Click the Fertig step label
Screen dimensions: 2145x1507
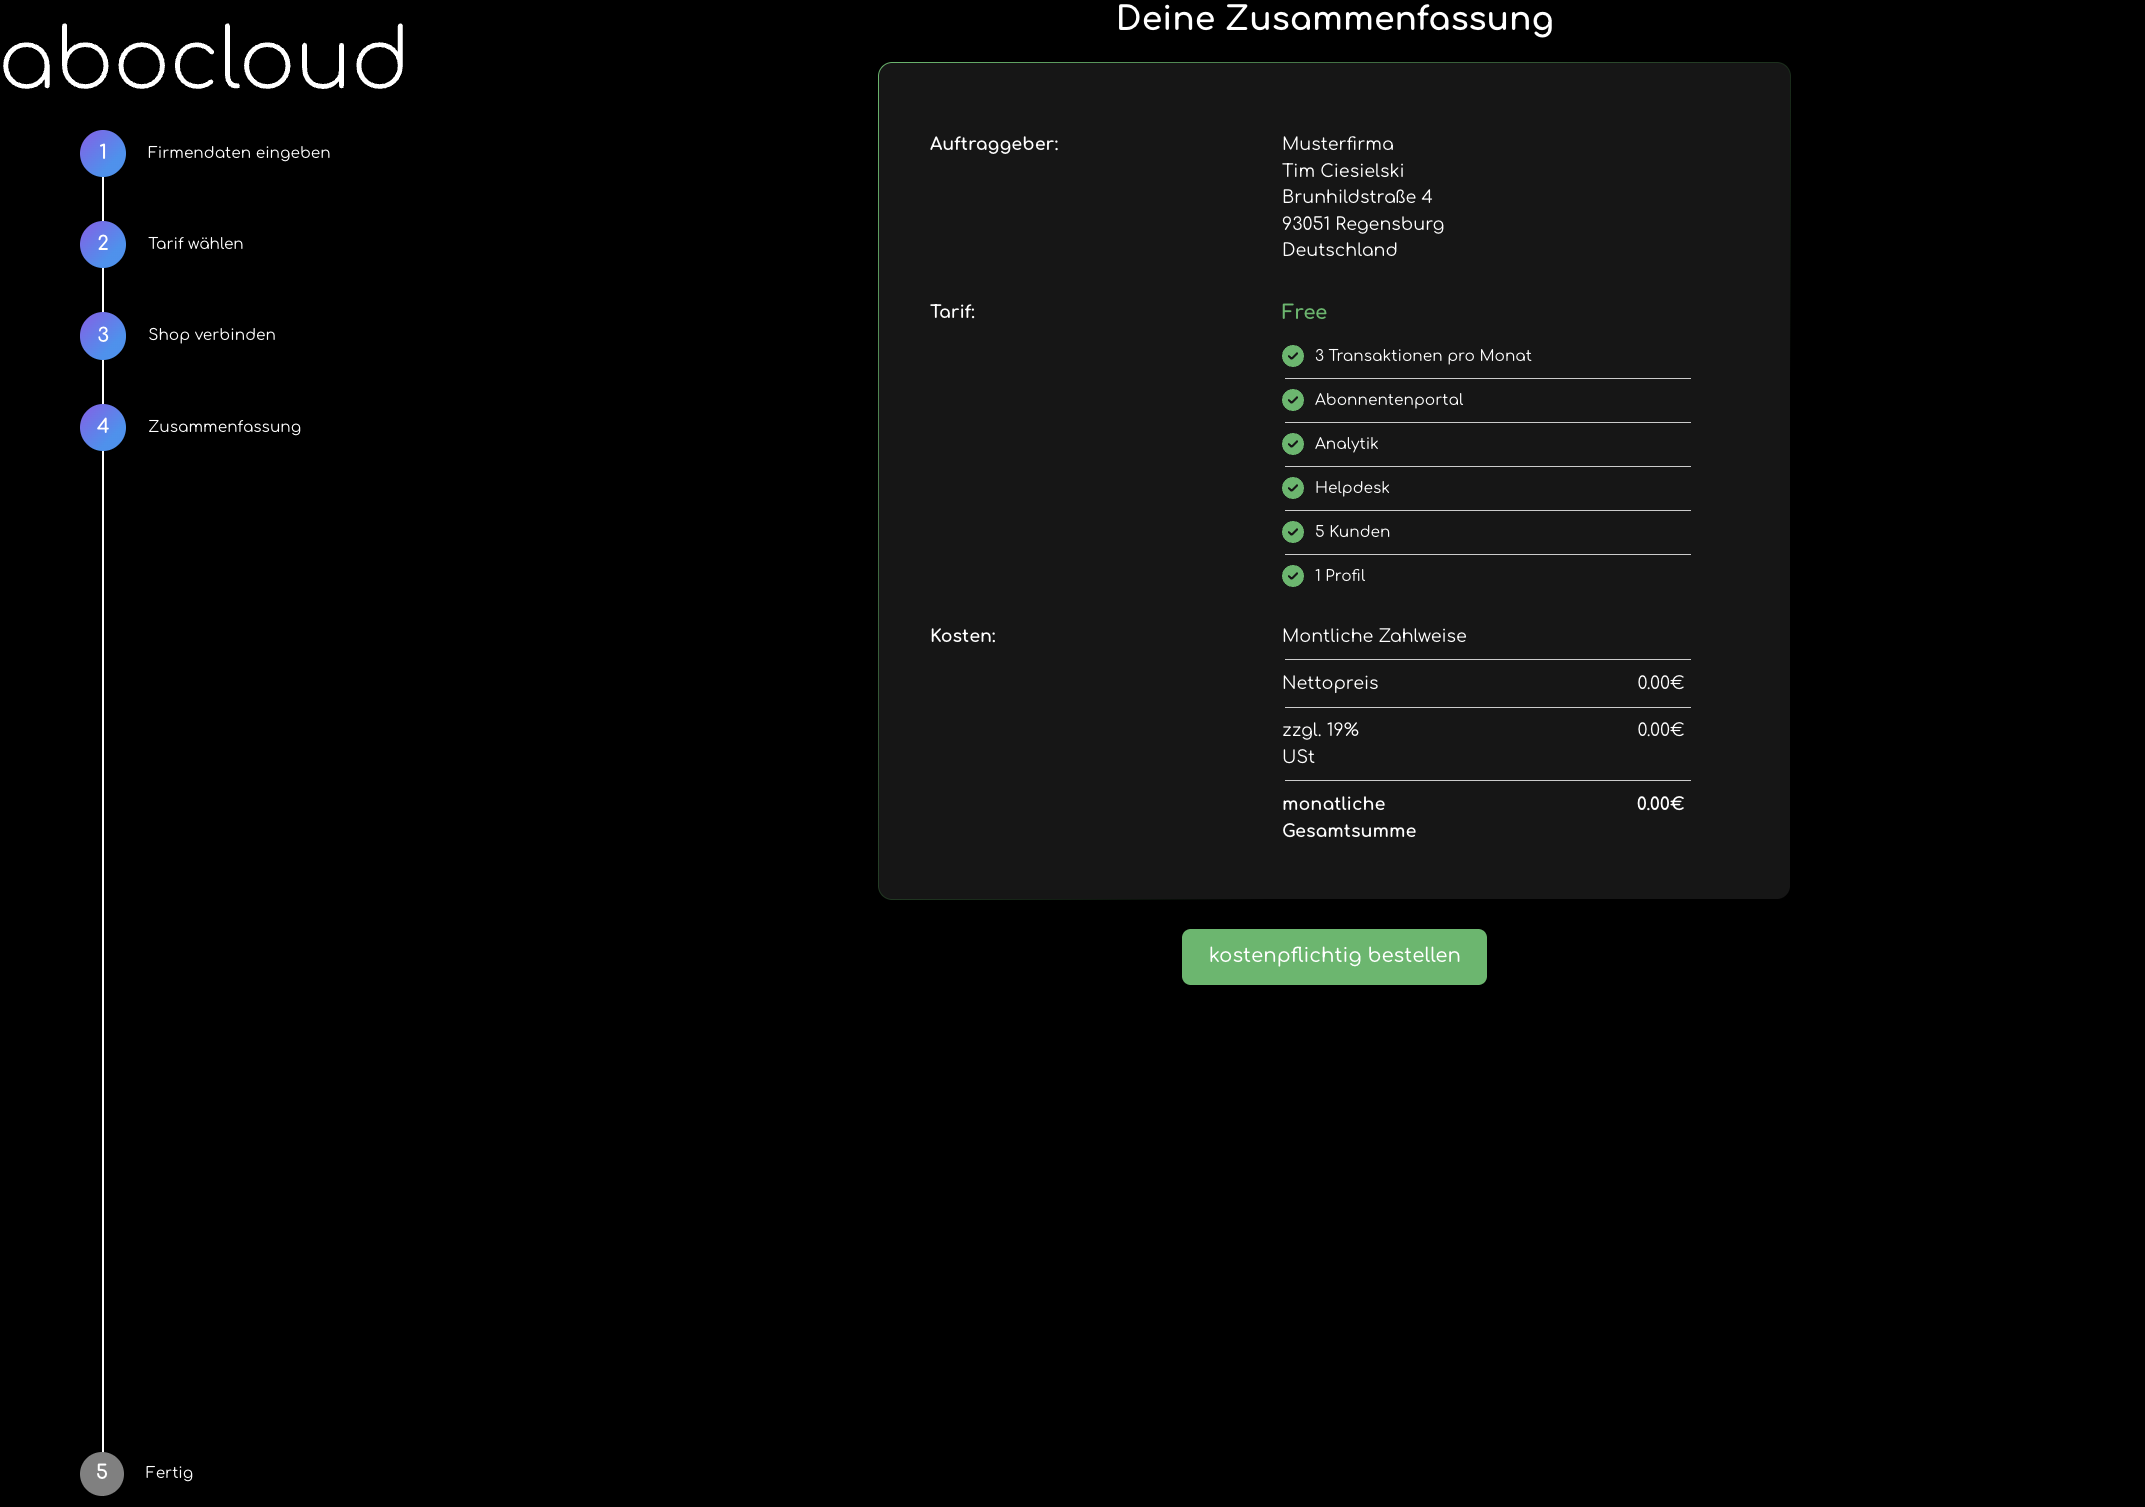[169, 1473]
